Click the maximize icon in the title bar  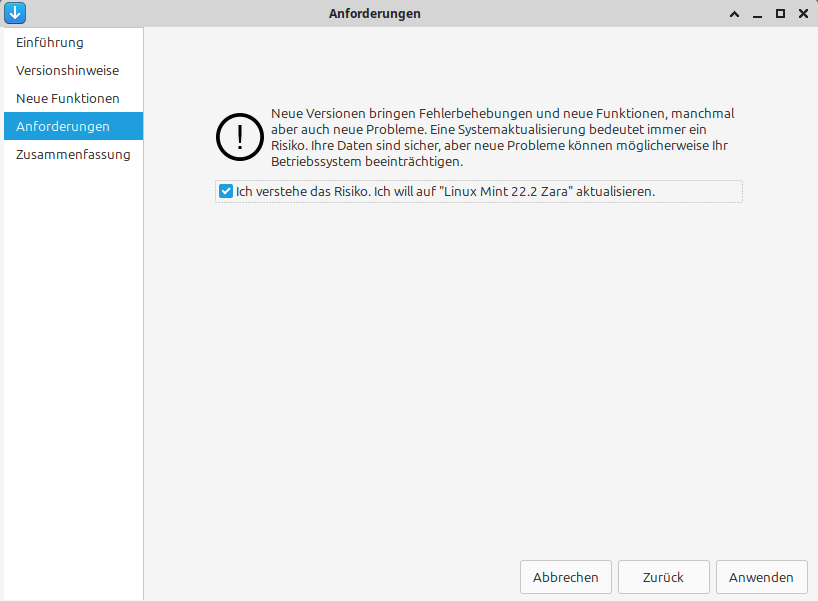tap(781, 13)
